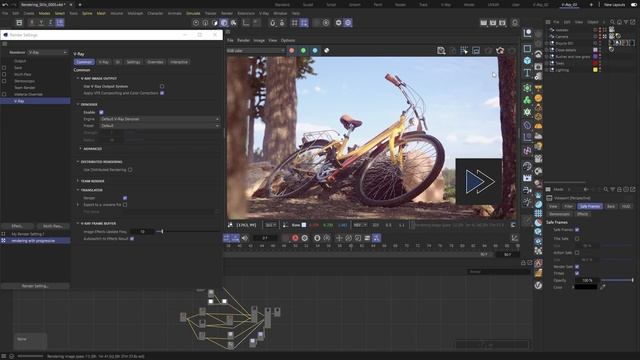The image size is (640, 360).
Task: Open the Image menu in frame buffer
Action: 259,40
